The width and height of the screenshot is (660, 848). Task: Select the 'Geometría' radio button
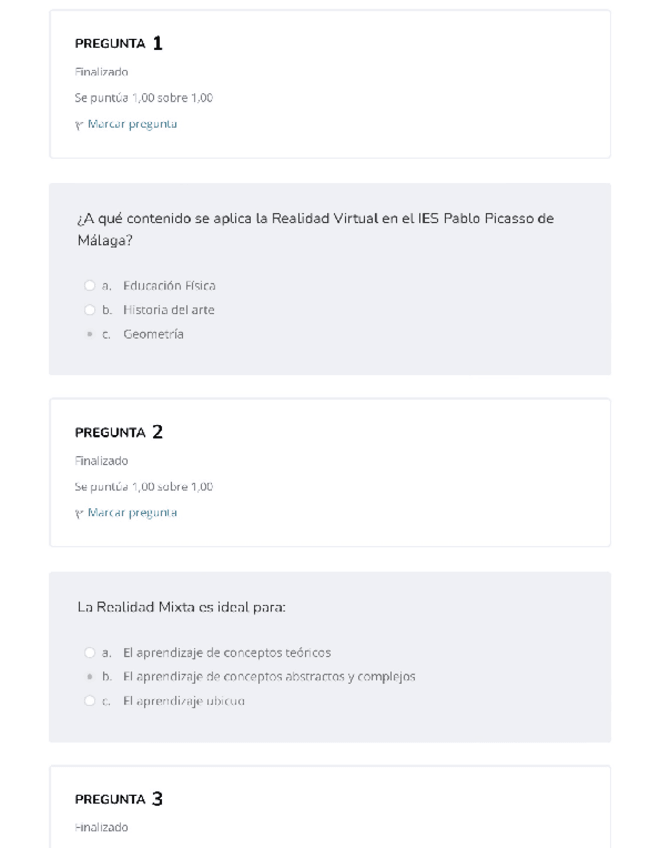coord(90,334)
